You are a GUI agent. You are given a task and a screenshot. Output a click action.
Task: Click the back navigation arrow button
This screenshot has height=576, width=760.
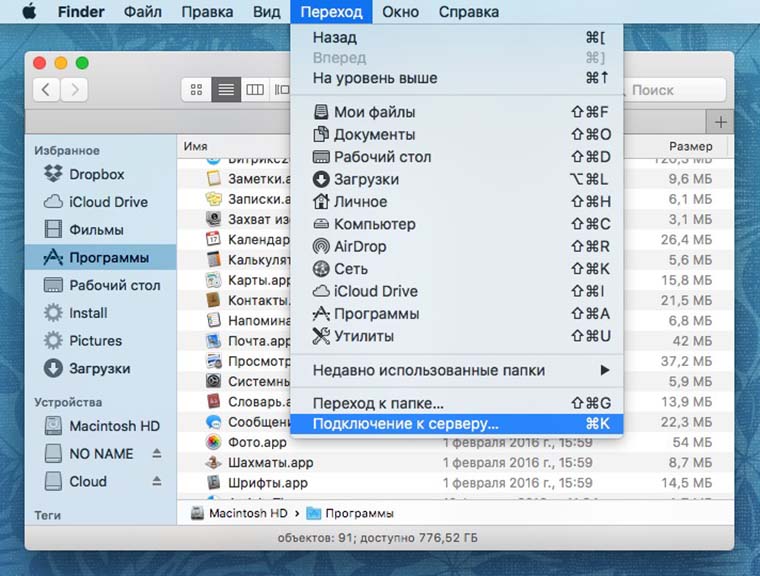[x=46, y=89]
